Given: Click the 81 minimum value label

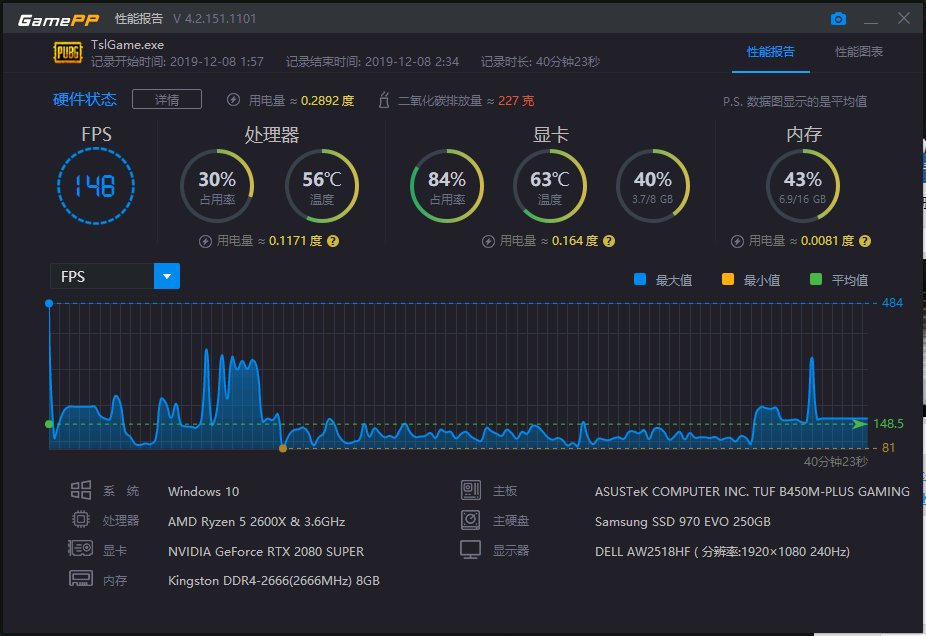Looking at the screenshot, I should click(x=888, y=448).
